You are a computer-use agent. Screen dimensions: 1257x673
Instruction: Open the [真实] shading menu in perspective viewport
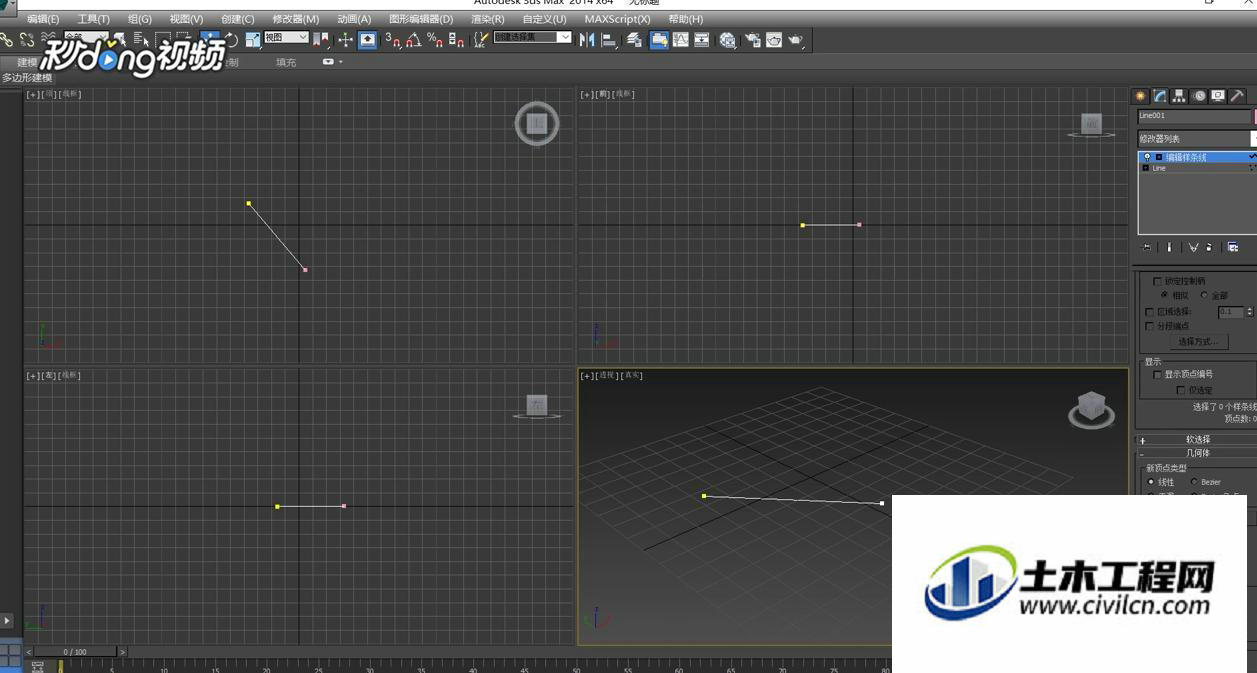click(x=632, y=375)
